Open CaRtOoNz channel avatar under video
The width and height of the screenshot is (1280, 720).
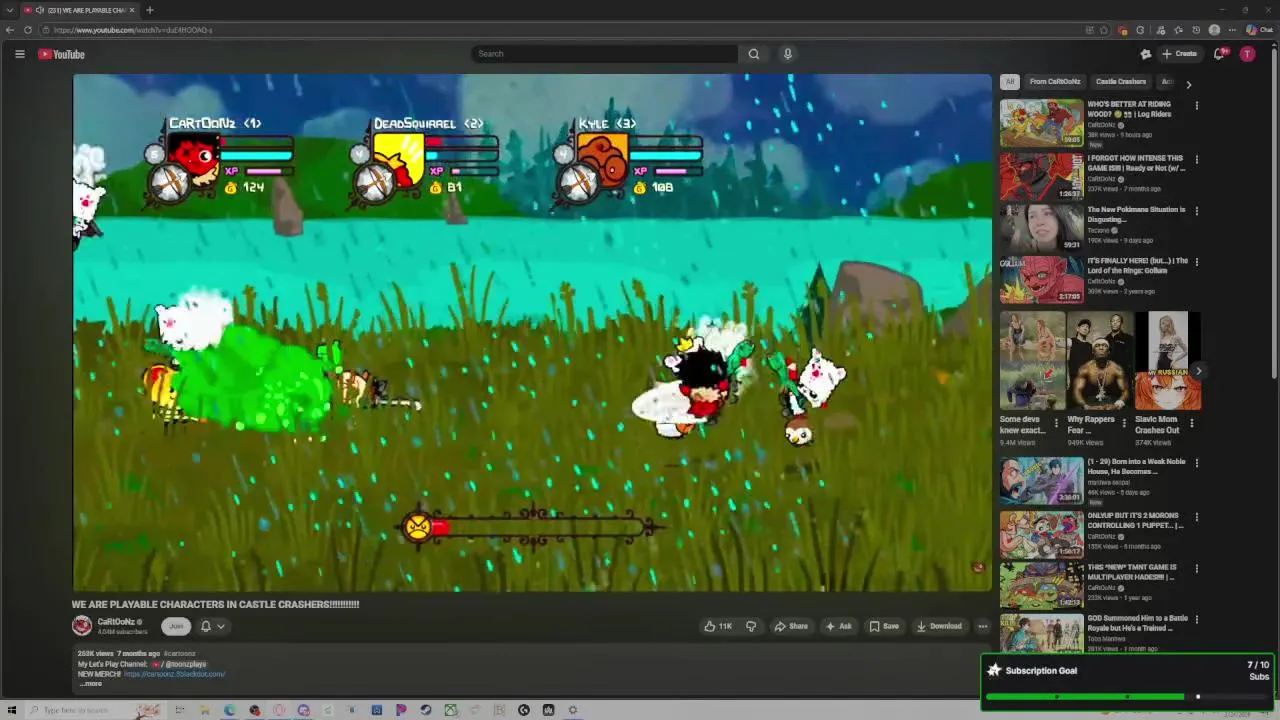pyautogui.click(x=82, y=626)
